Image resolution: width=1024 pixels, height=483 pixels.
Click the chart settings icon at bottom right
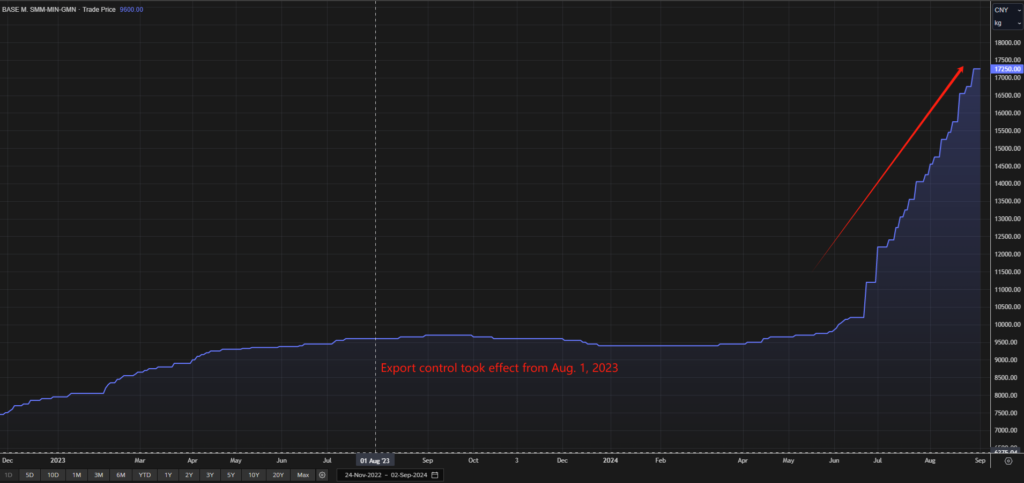pos(1008,475)
